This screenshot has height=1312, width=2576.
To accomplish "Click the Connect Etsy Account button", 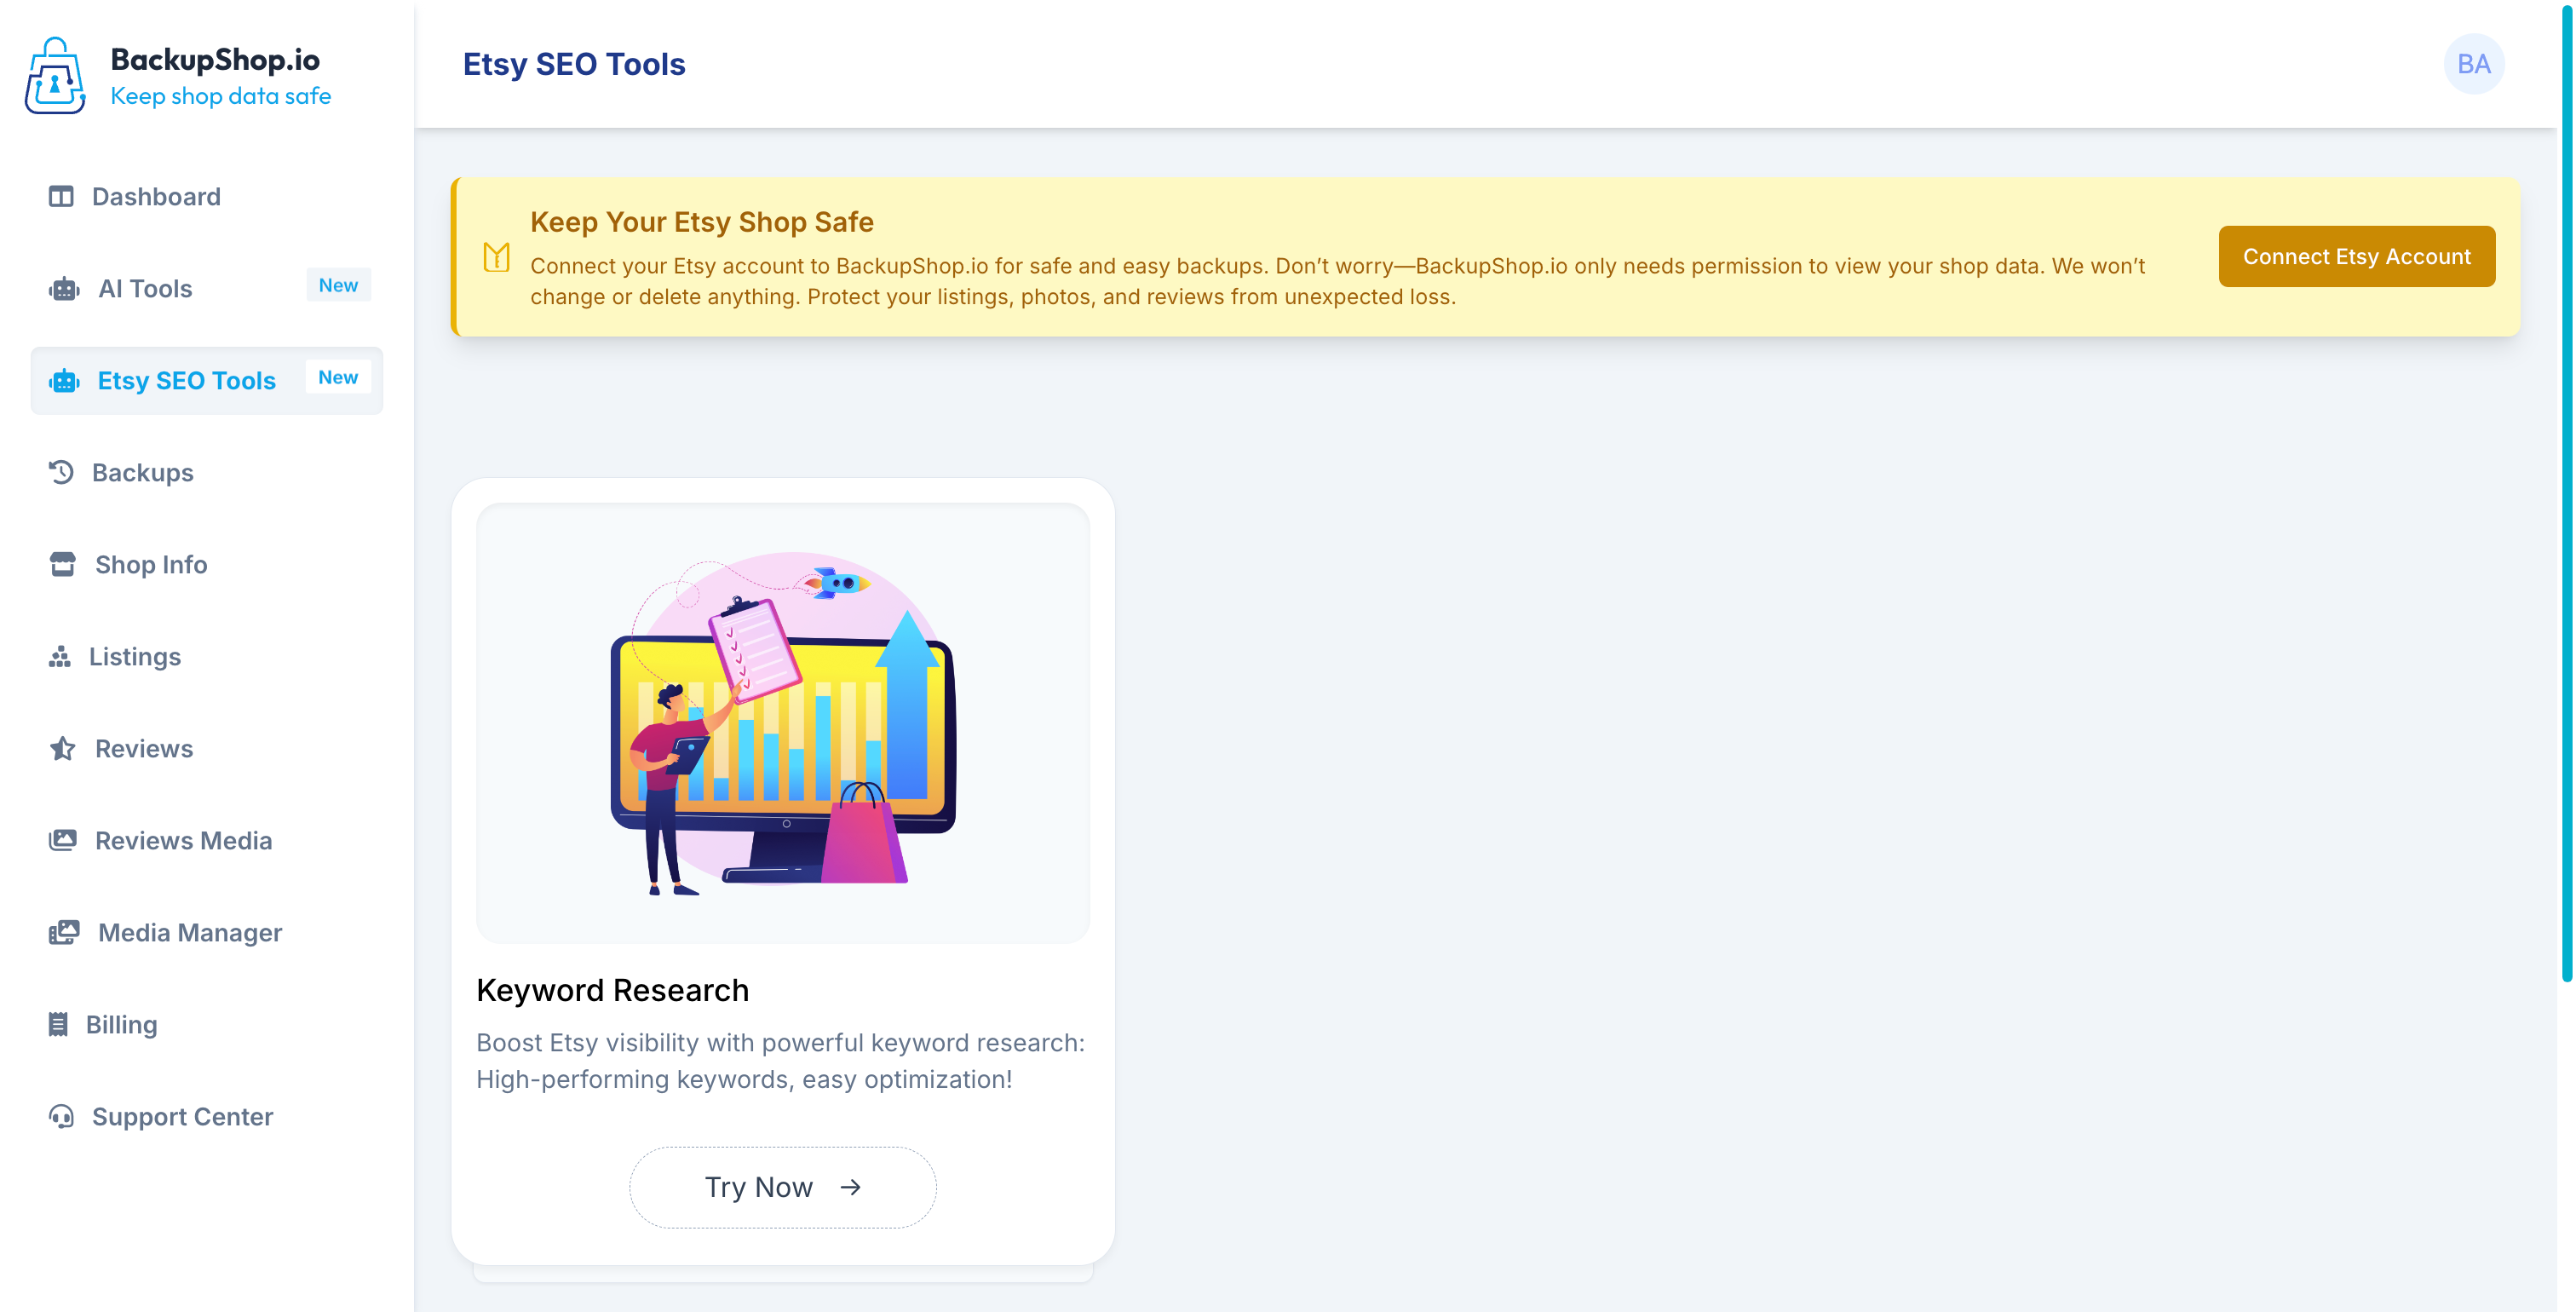I will (2356, 257).
